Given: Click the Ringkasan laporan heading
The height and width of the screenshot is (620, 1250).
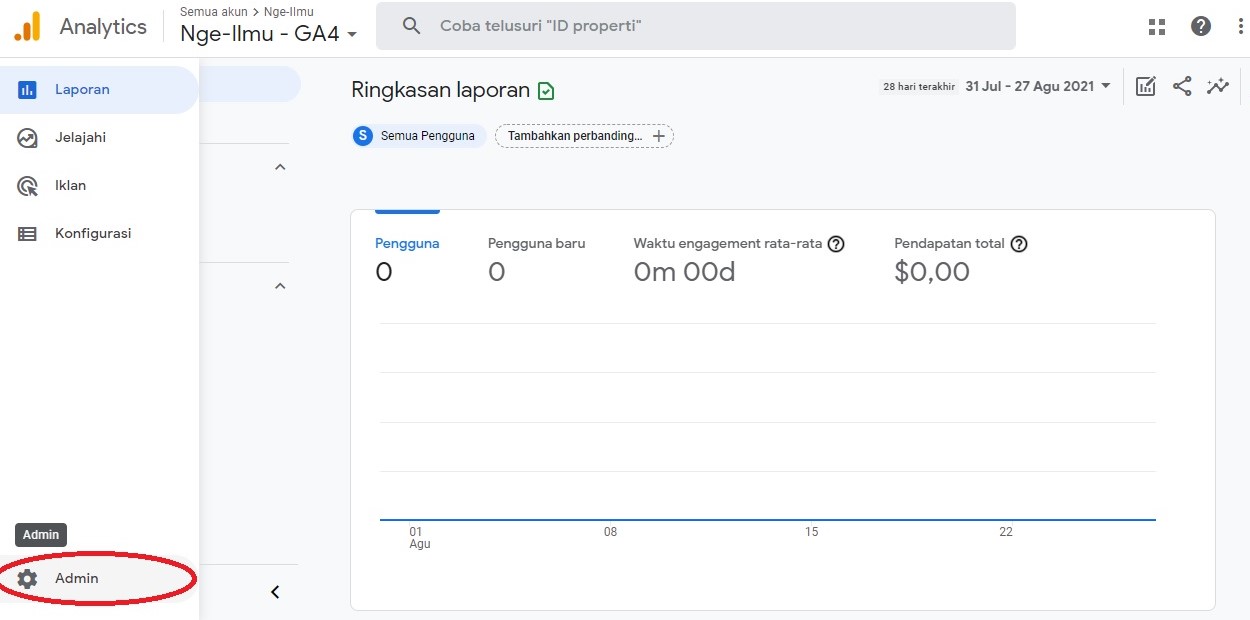Looking at the screenshot, I should 440,90.
